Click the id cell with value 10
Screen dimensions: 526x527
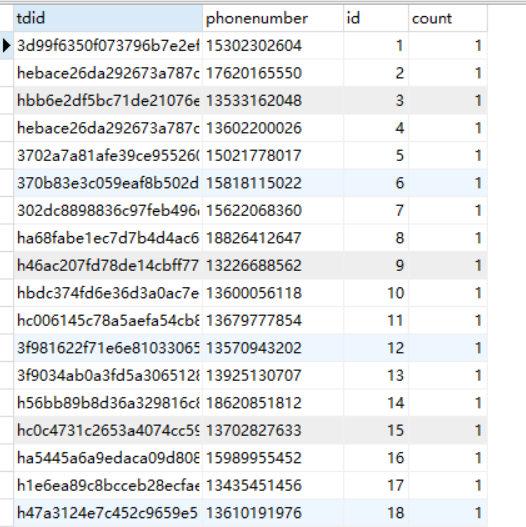pos(376,293)
